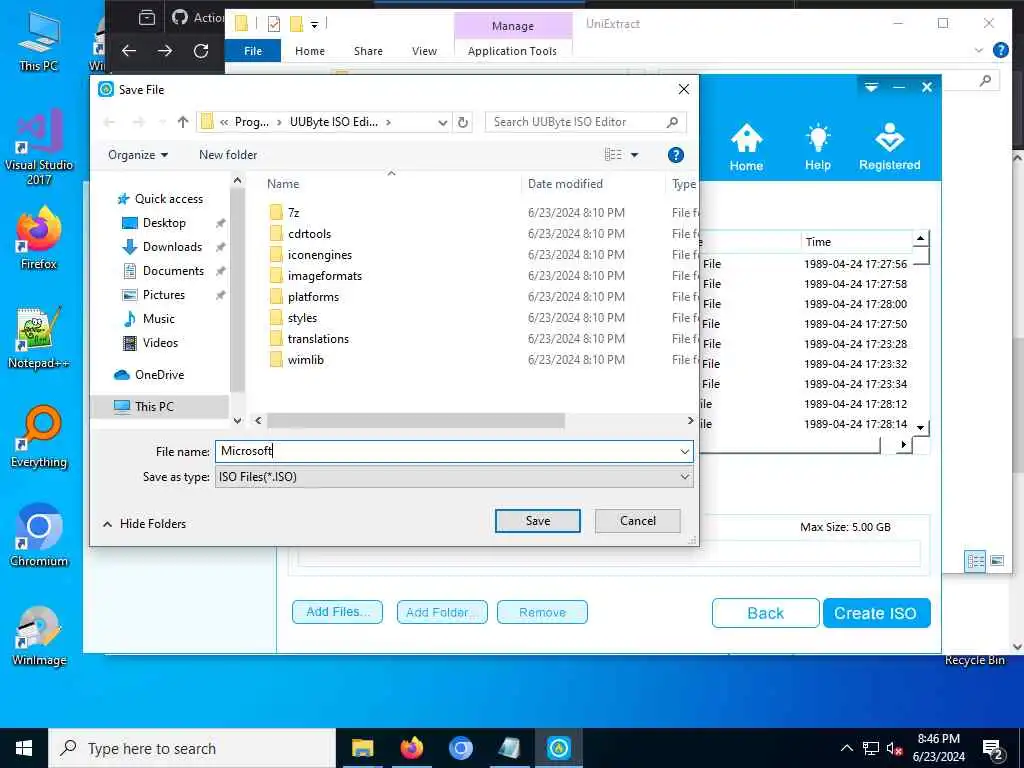This screenshot has height=768, width=1024.
Task: Click the help question mark in Save File dialog
Action: (x=676, y=155)
